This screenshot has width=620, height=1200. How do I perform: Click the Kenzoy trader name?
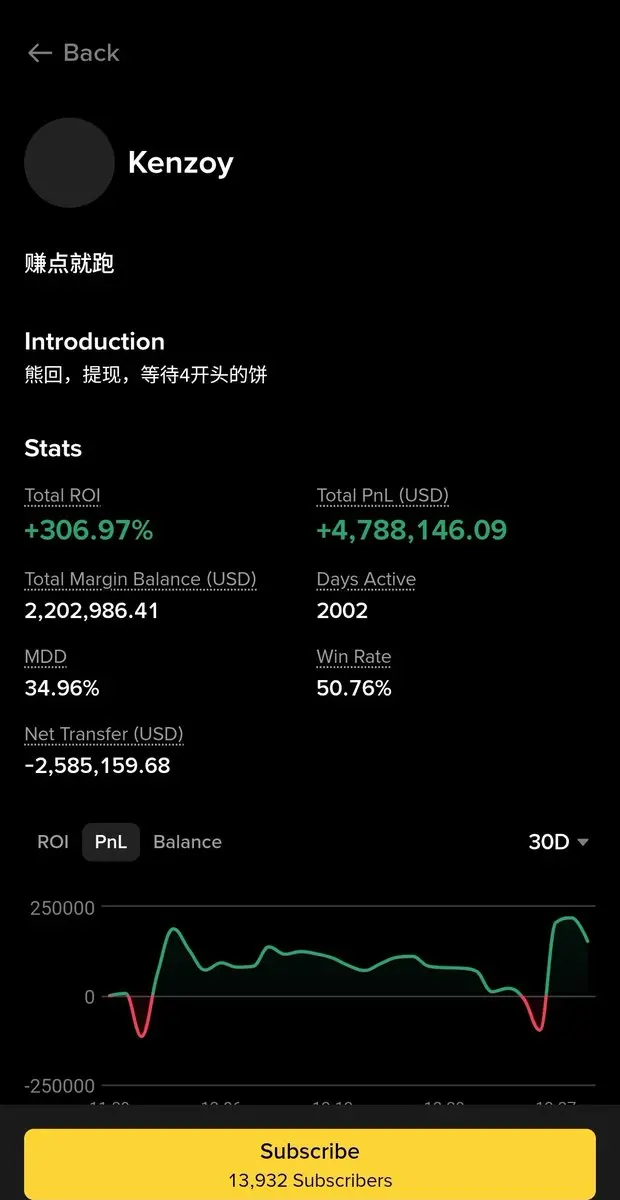click(180, 163)
